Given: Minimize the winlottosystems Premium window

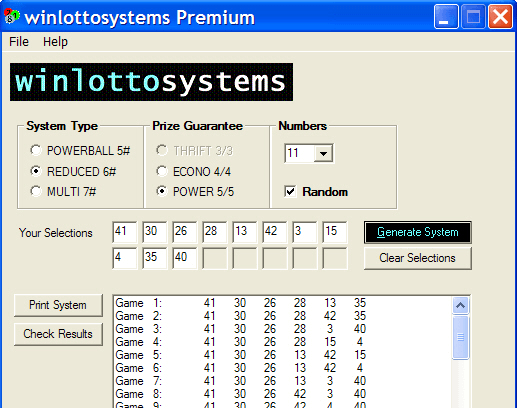Looking at the screenshot, I should (446, 16).
